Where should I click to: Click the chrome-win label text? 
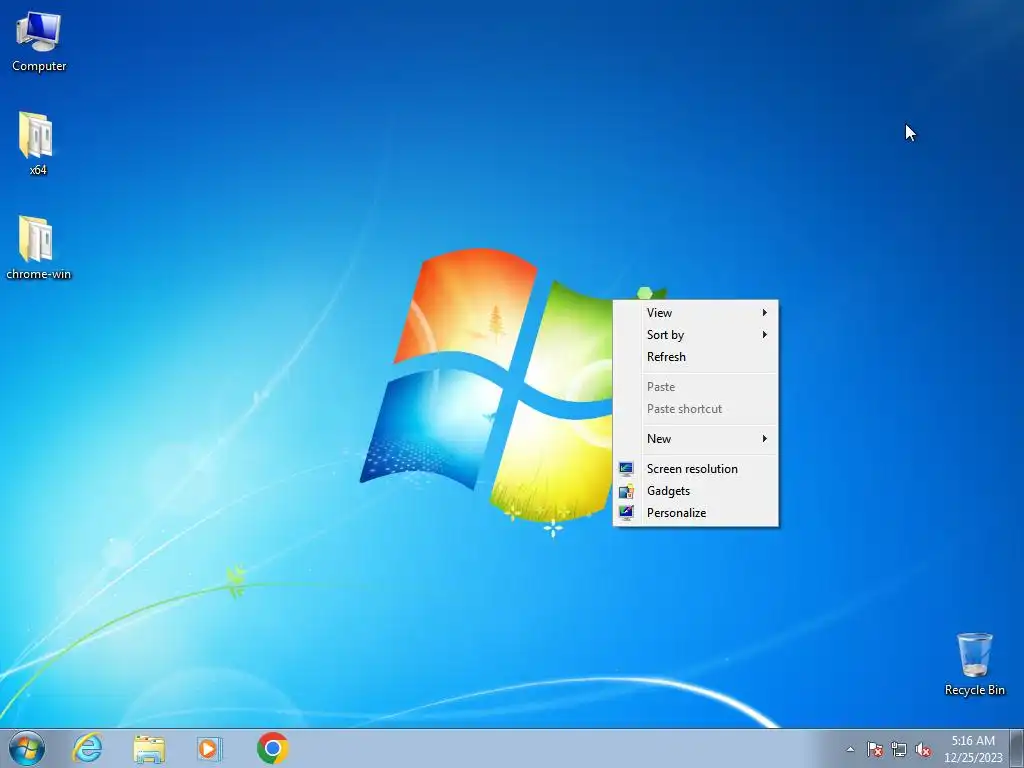(x=39, y=274)
